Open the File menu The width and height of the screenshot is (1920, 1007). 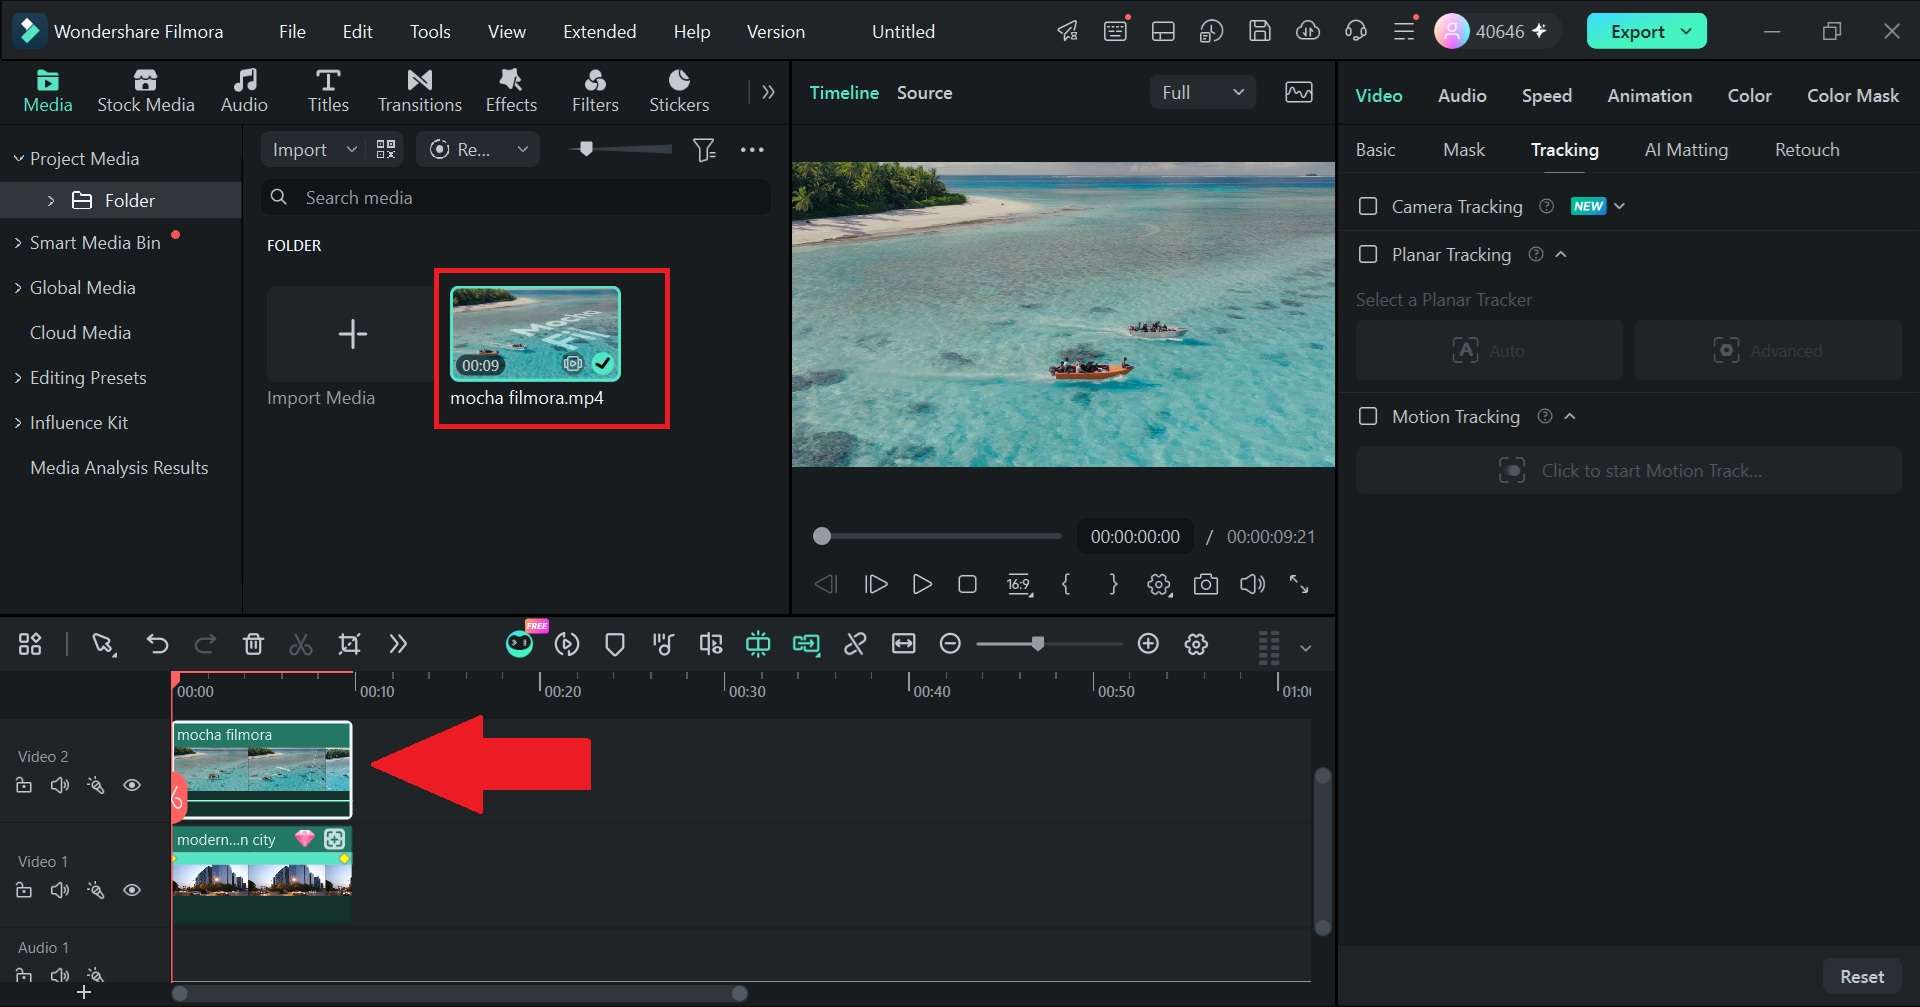pyautogui.click(x=292, y=31)
